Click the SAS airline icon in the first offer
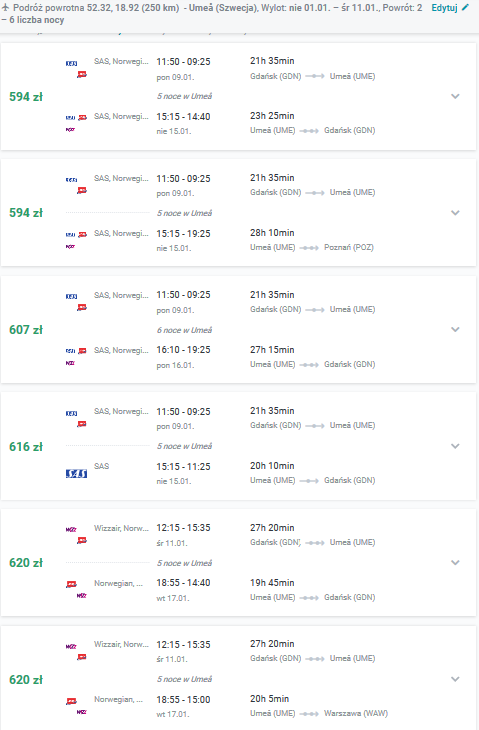 (x=71, y=63)
